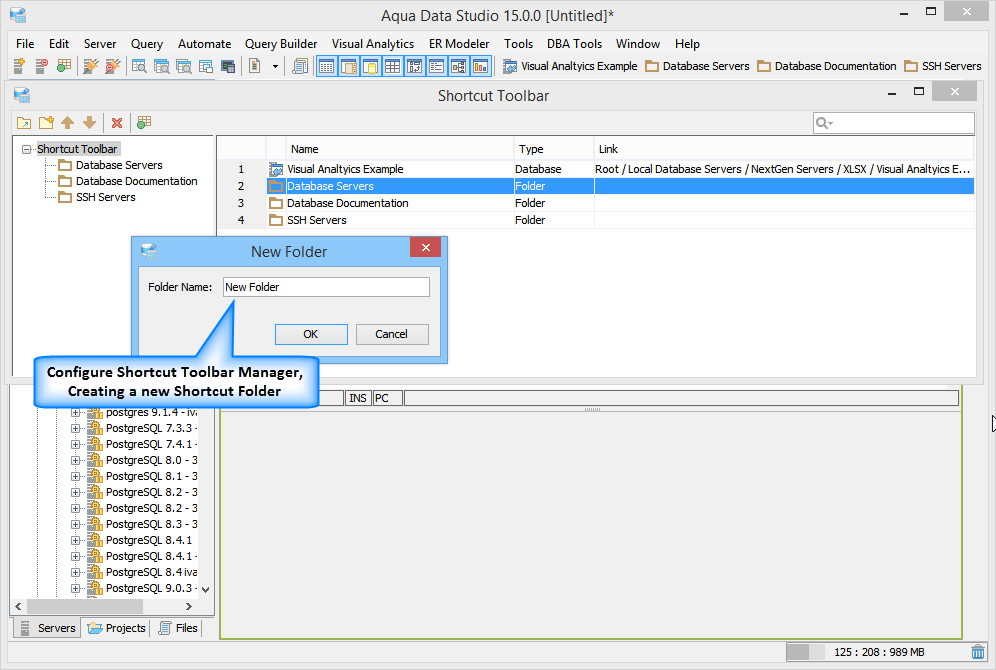The width and height of the screenshot is (996, 670).
Task: Click the Link column header
Action: [784, 149]
